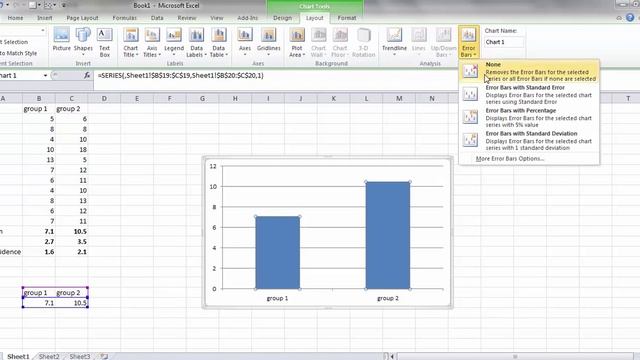This screenshot has height=360, width=640.
Task: Click the greyed Chart Wall icon
Action: (x=318, y=36)
